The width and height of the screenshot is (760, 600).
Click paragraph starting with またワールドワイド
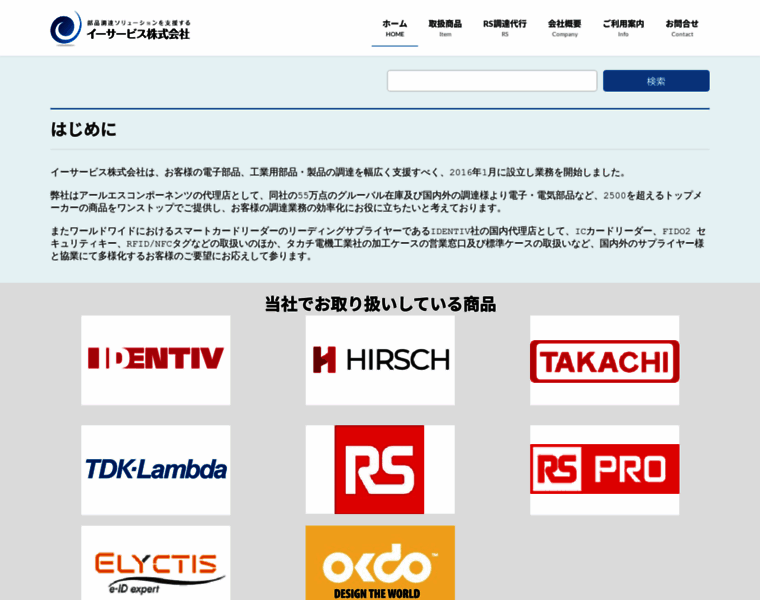378,243
